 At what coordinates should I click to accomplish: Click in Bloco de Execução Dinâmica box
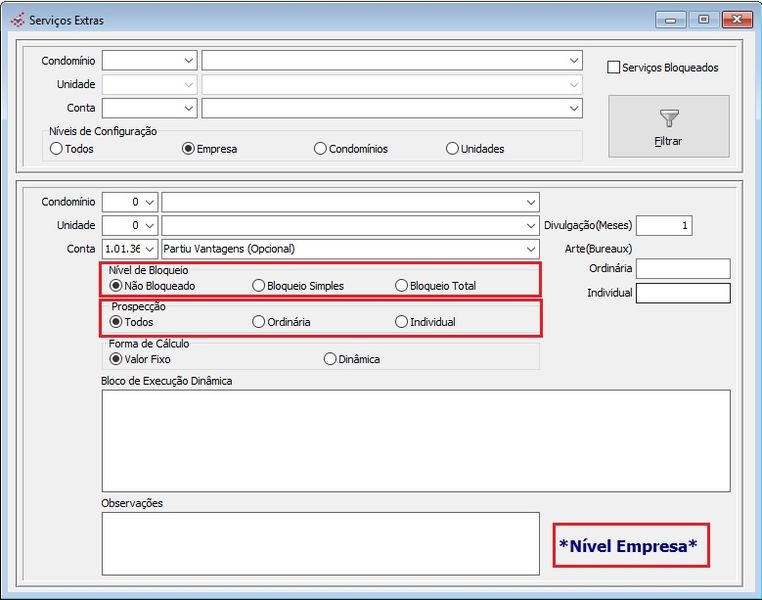(x=415, y=440)
